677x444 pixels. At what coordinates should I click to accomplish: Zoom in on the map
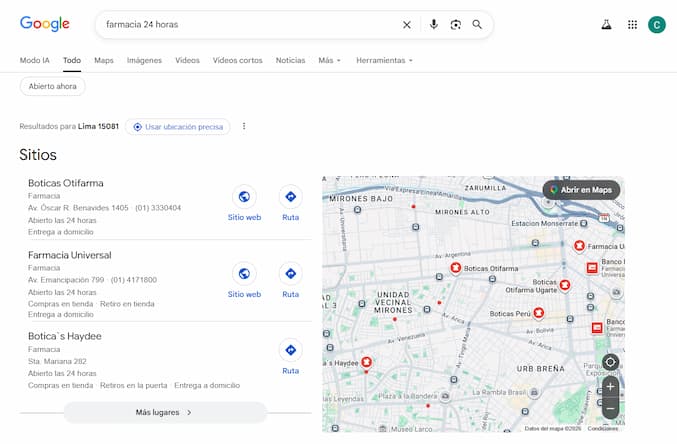(610, 386)
